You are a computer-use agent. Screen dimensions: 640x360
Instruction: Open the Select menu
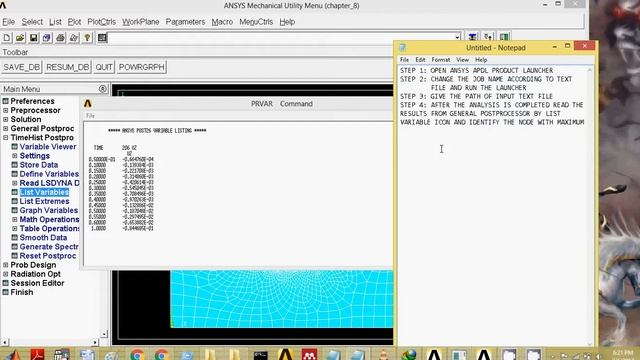(x=32, y=22)
